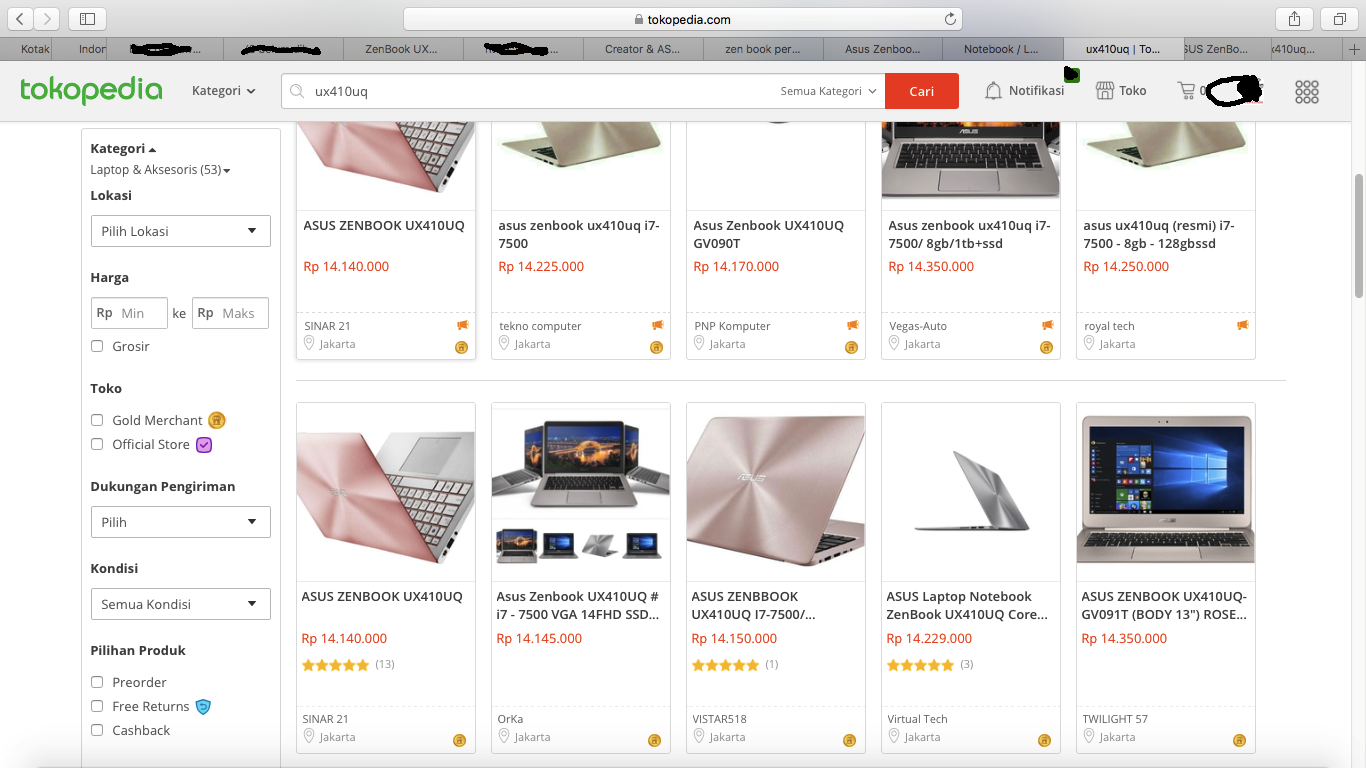Enable the Grosir checkbox
The width and height of the screenshot is (1366, 768).
(97, 346)
